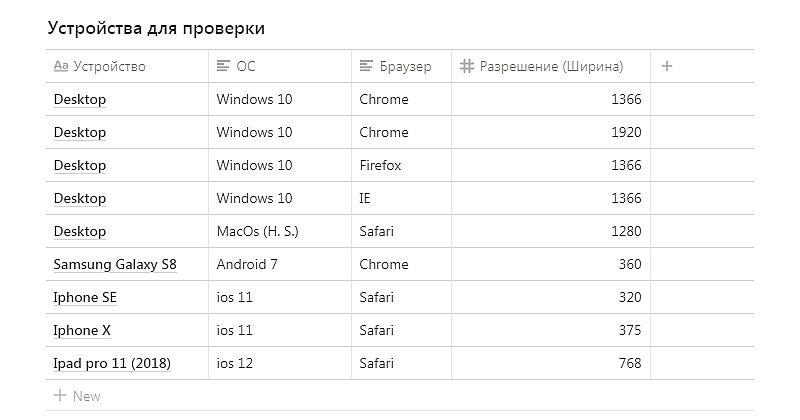
Task: Open the Устройство column header menu
Action: (x=127, y=66)
